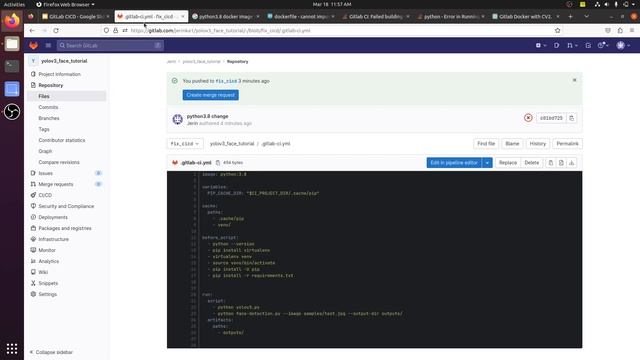This screenshot has height=360, width=640.
Task: Click Delete button
Action: (x=531, y=163)
